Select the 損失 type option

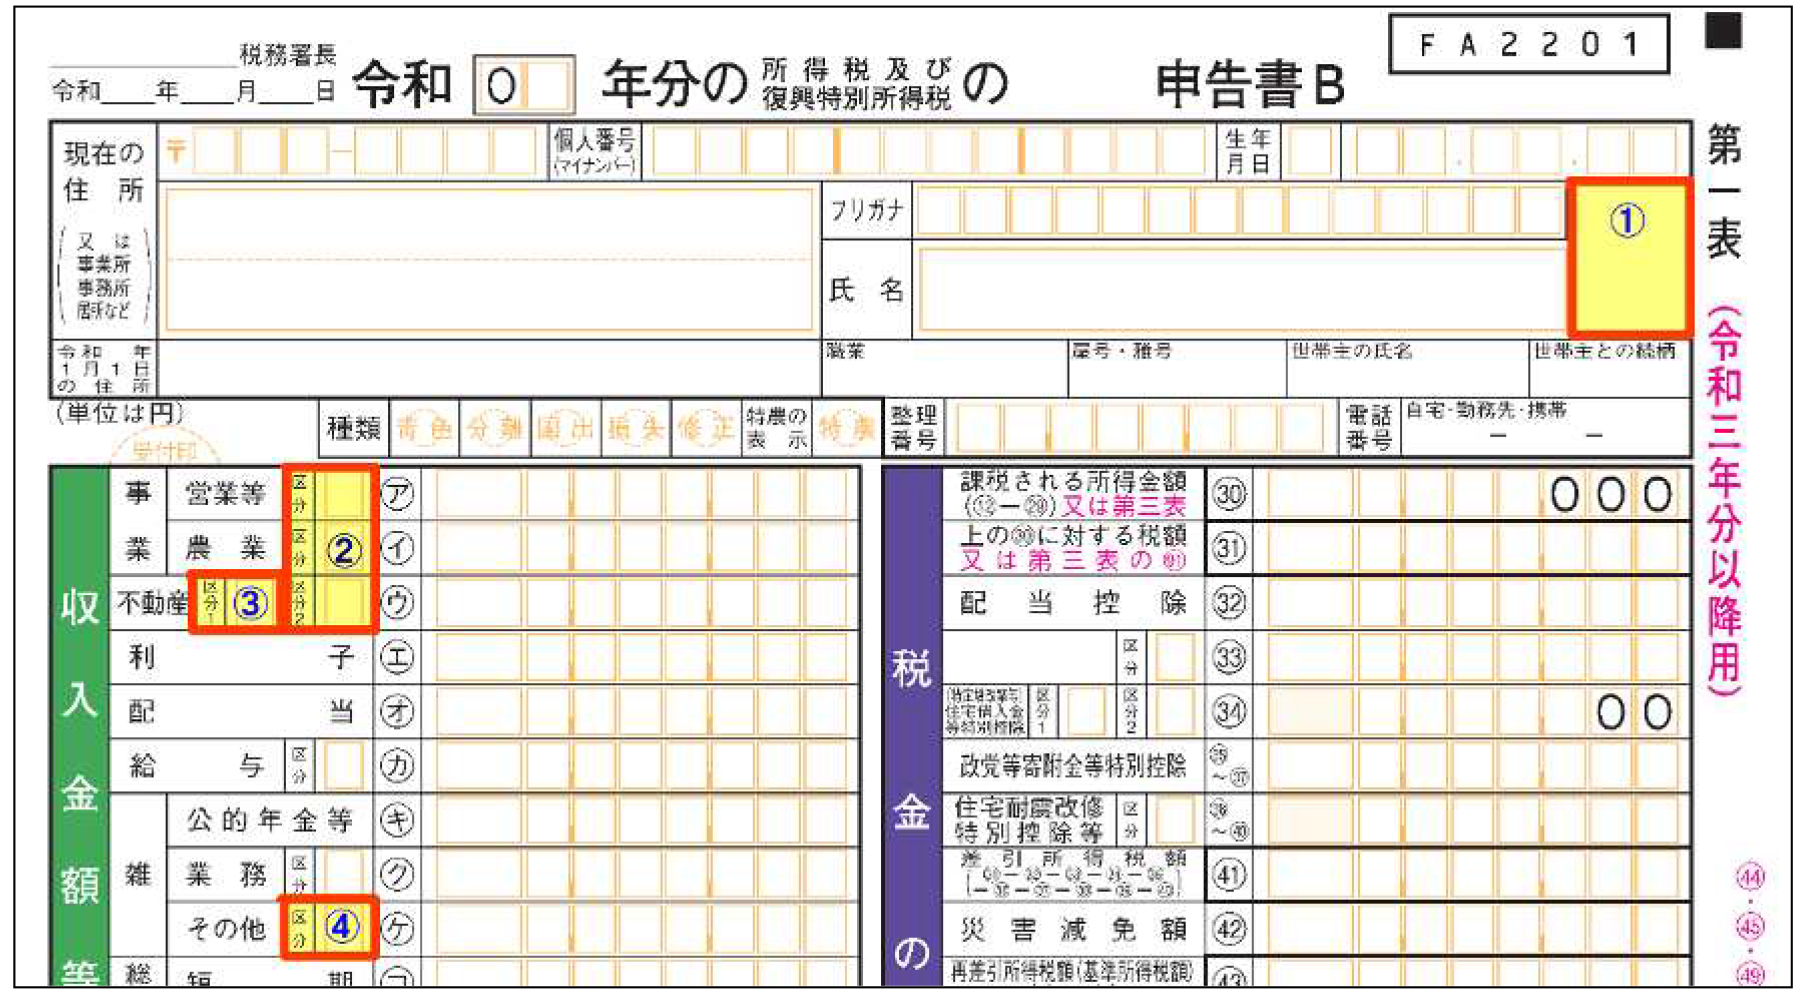click(635, 429)
